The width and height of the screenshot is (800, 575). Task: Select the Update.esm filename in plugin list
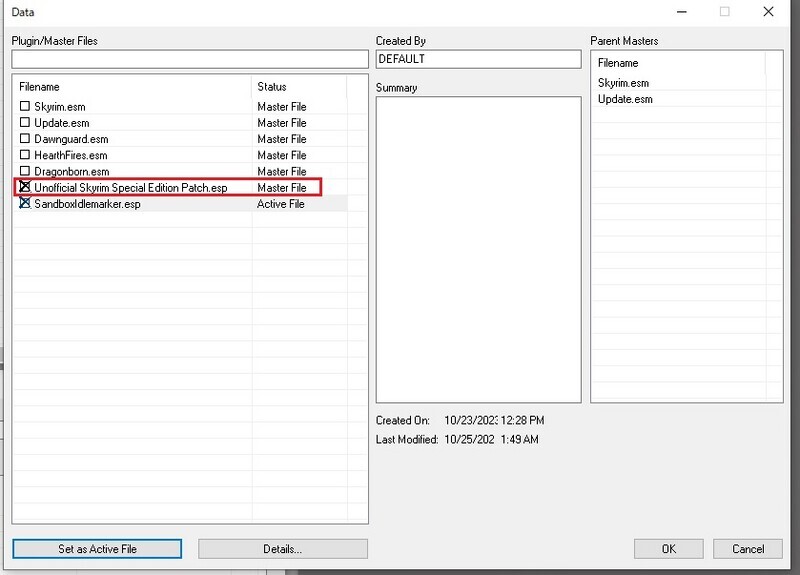tap(62, 123)
